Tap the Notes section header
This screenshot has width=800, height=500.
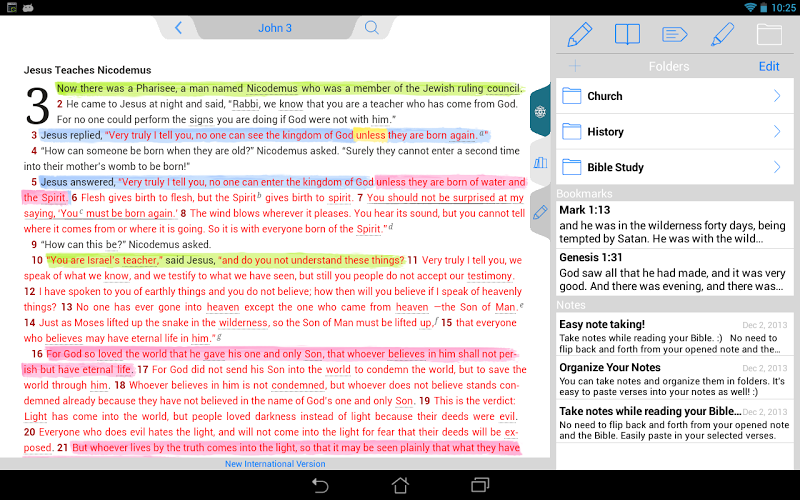570,305
